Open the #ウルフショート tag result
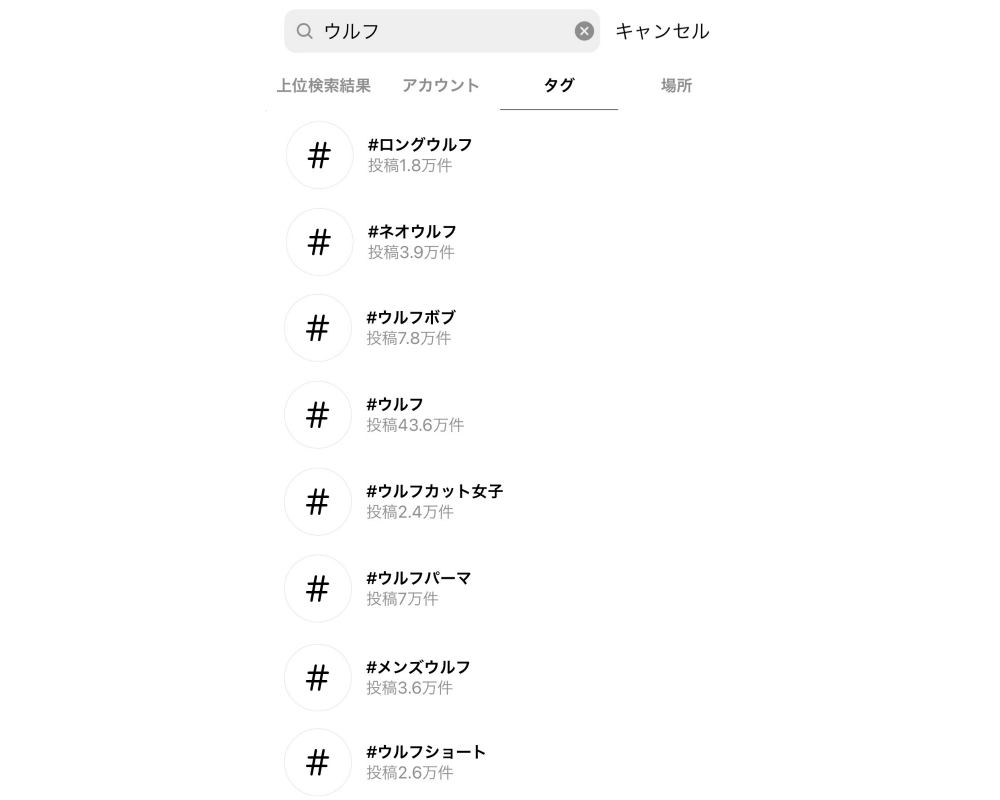Image resolution: width=1000 pixels, height=800 pixels. (497, 762)
